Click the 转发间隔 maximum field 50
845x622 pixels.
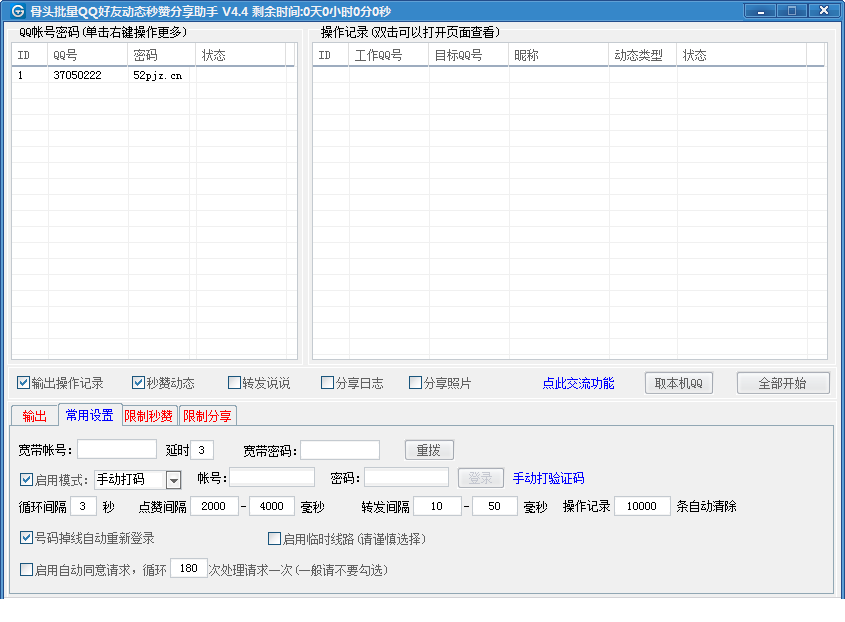(495, 506)
